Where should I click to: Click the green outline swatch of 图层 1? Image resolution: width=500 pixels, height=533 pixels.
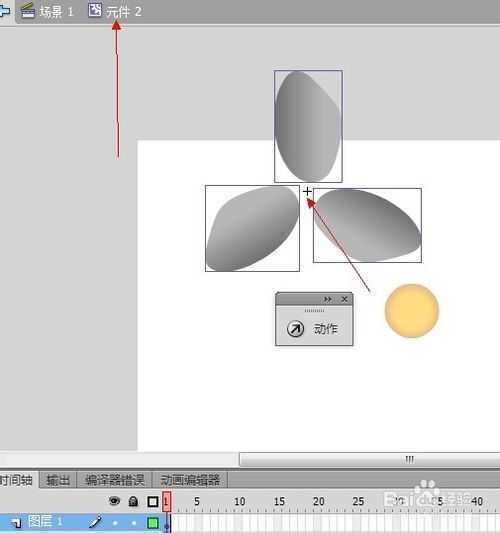[153, 523]
